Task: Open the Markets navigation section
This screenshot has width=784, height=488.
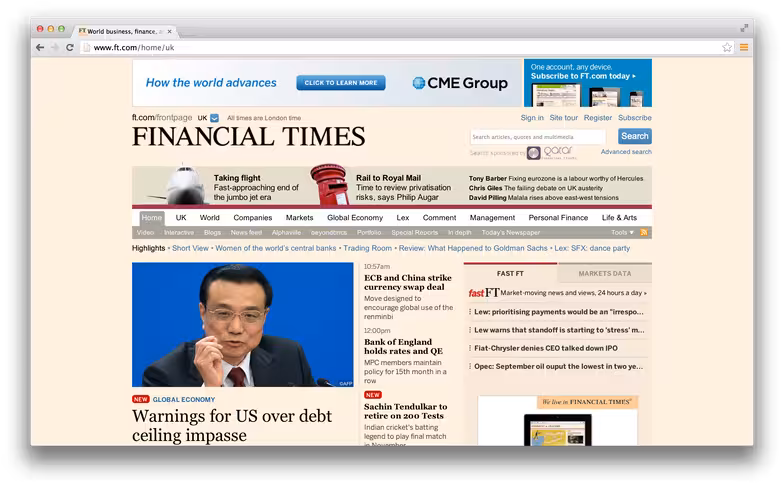Action: pyautogui.click(x=300, y=218)
